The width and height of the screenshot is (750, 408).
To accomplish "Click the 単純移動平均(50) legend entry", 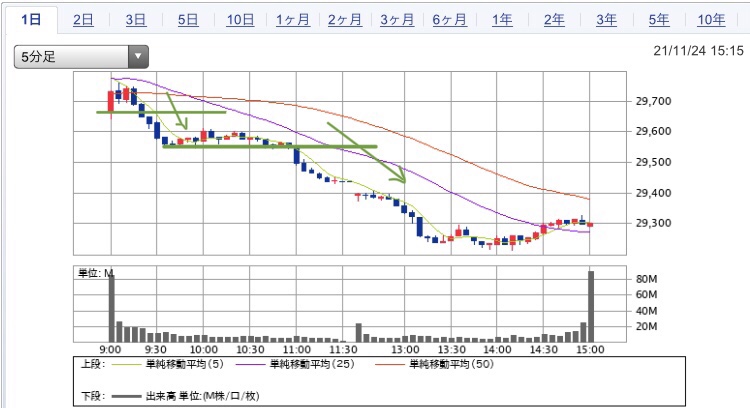I will 451,364.
